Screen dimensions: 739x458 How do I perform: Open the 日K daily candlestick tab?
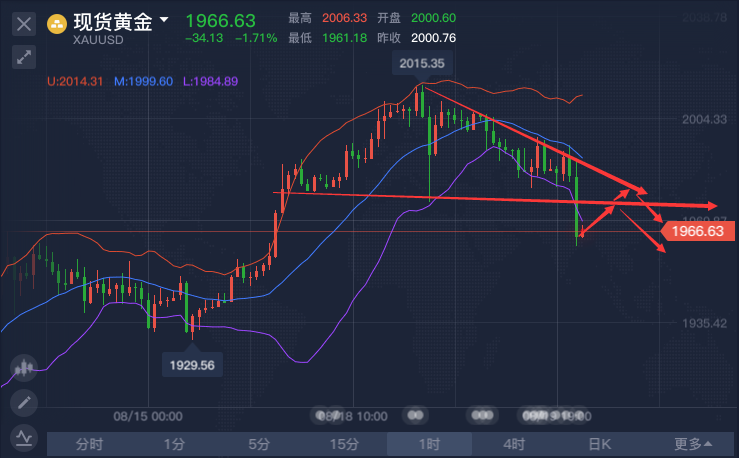click(x=600, y=444)
